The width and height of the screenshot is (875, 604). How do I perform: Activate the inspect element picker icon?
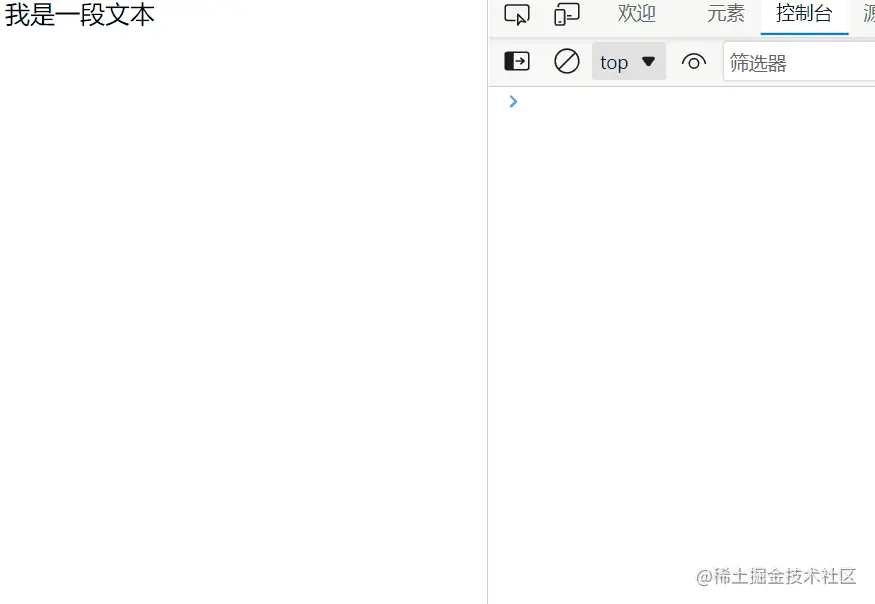(x=517, y=14)
